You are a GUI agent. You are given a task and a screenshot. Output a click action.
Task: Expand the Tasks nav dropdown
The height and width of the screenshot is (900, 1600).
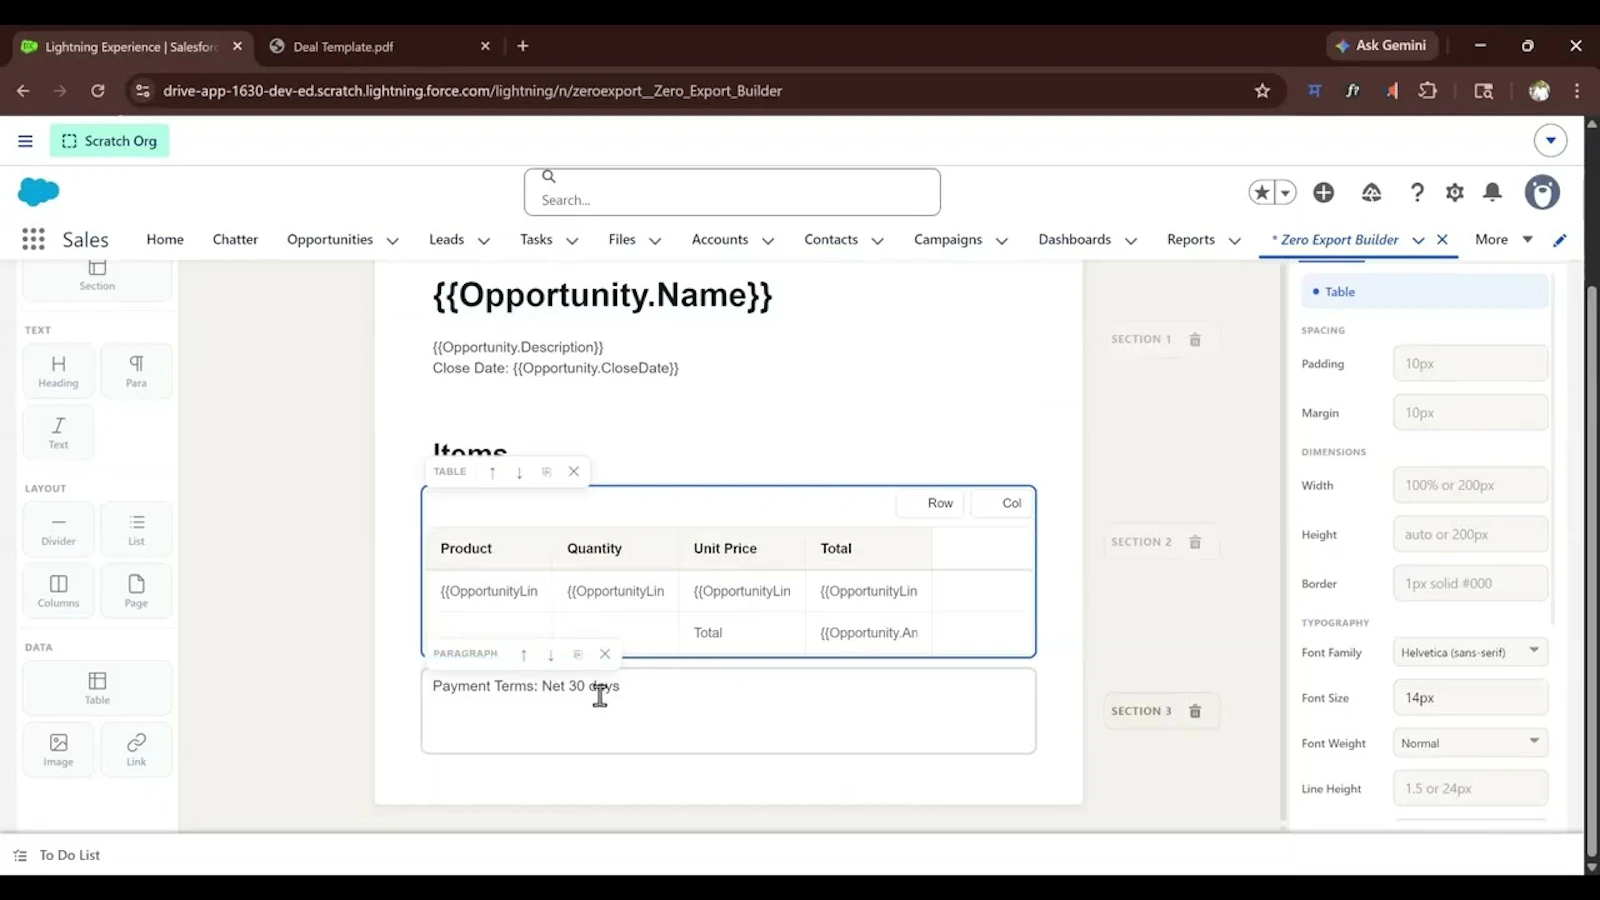(572, 241)
